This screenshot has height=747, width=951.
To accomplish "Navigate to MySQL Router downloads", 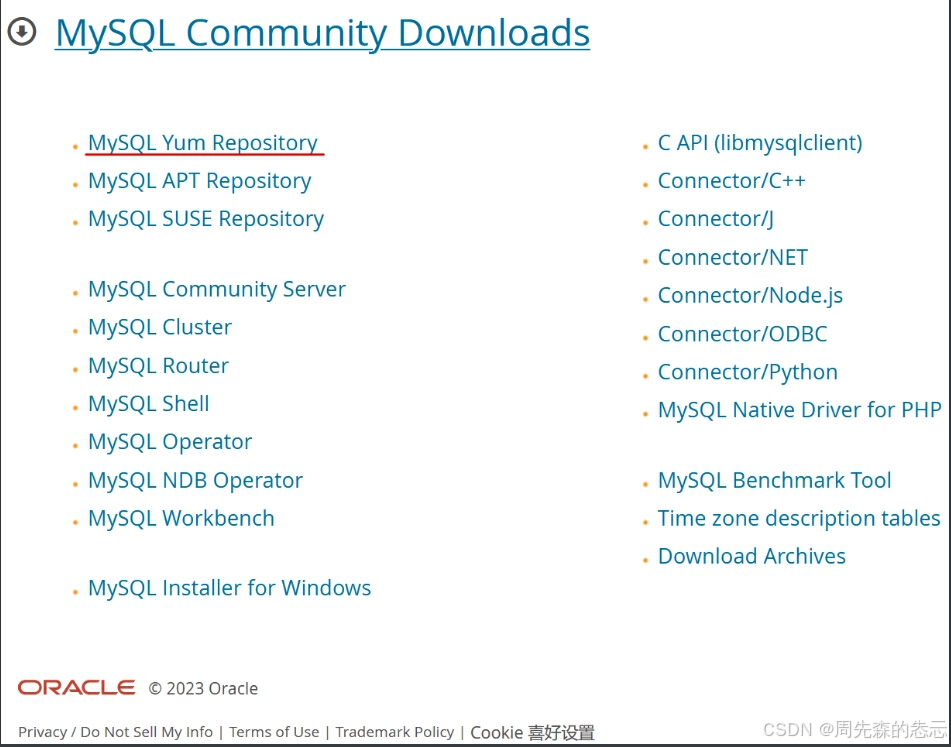I will (158, 366).
